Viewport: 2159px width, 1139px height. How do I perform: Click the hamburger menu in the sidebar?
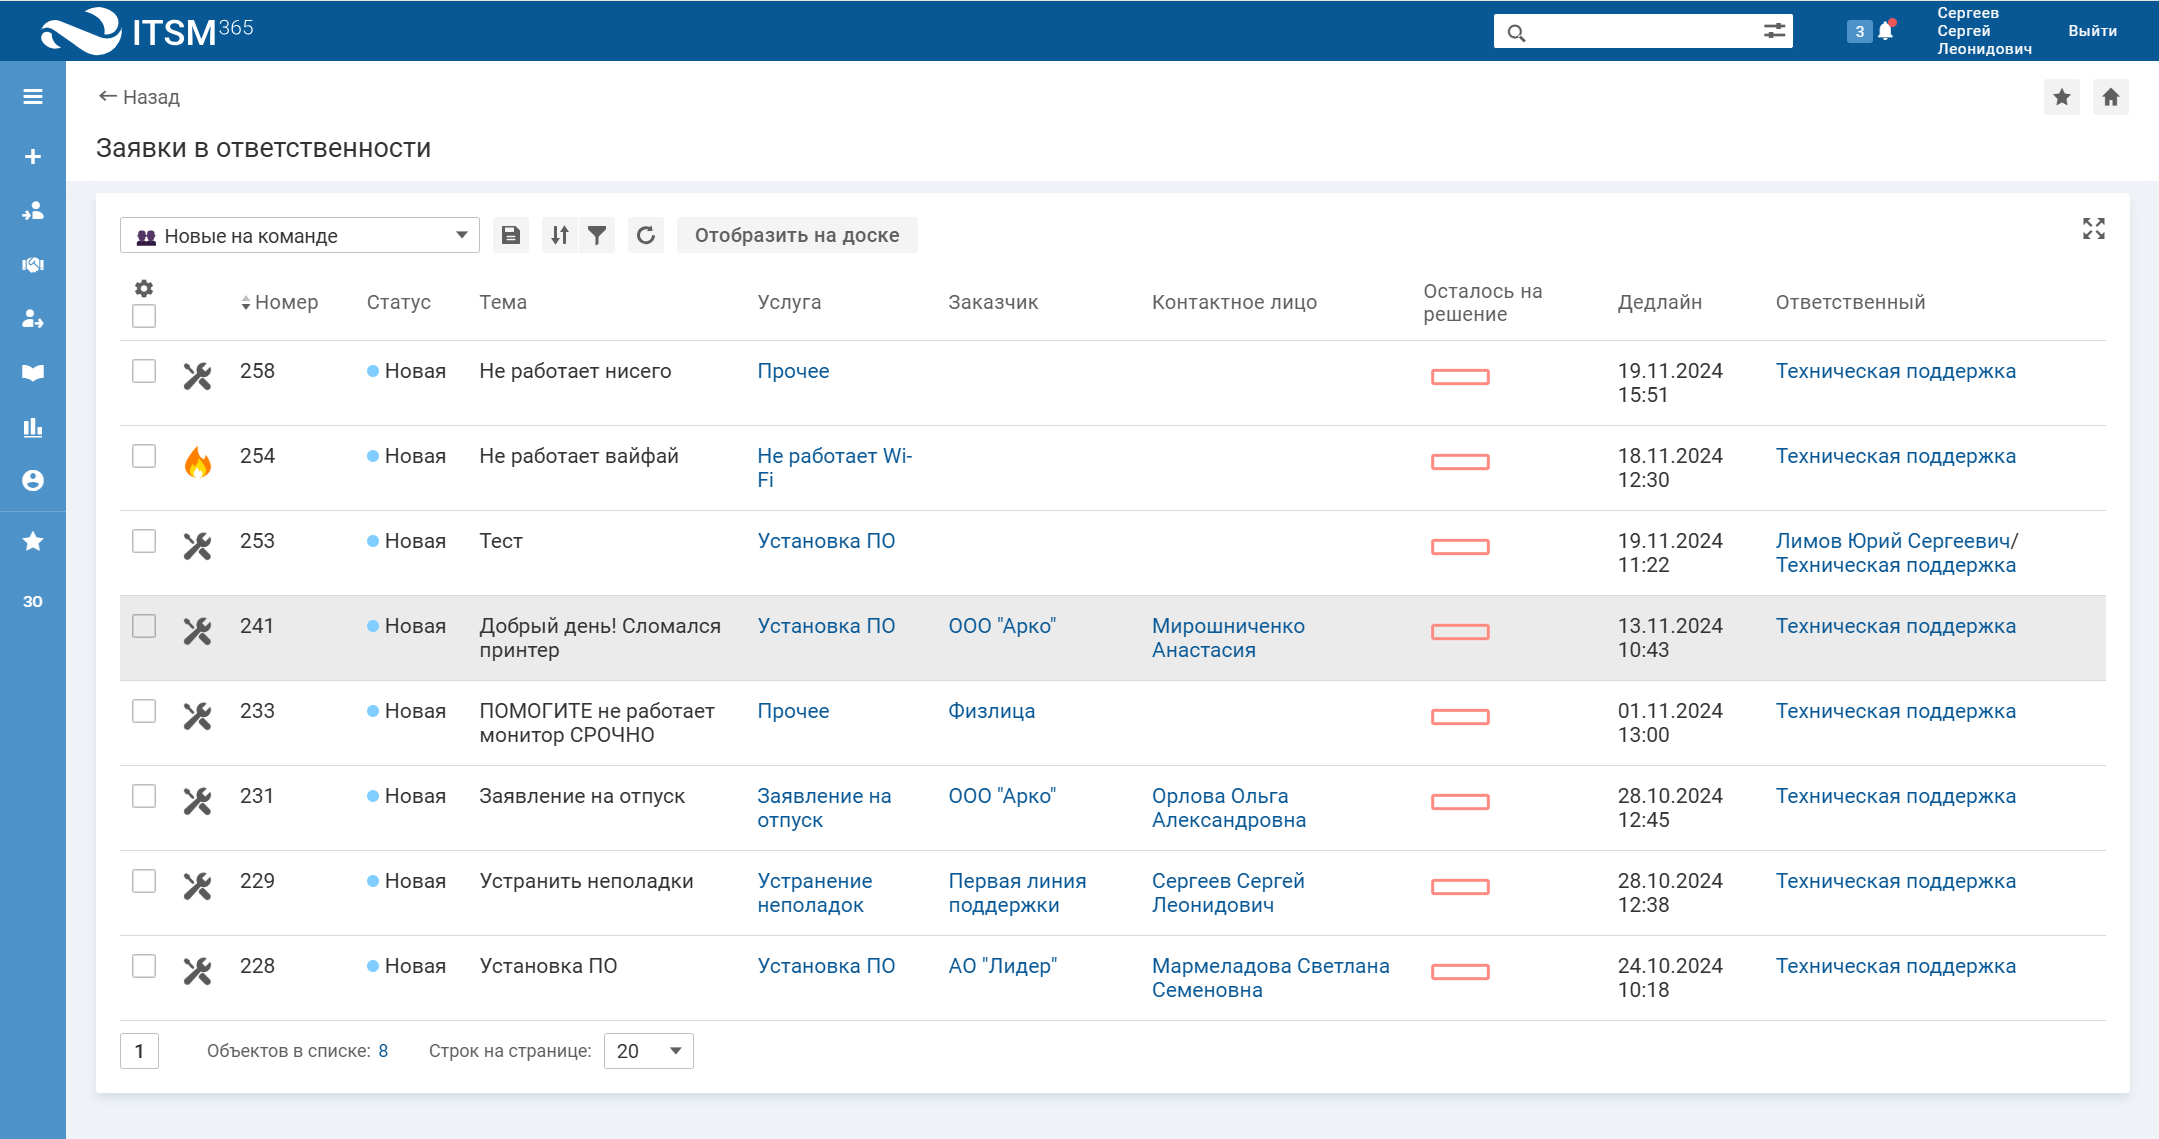32,96
